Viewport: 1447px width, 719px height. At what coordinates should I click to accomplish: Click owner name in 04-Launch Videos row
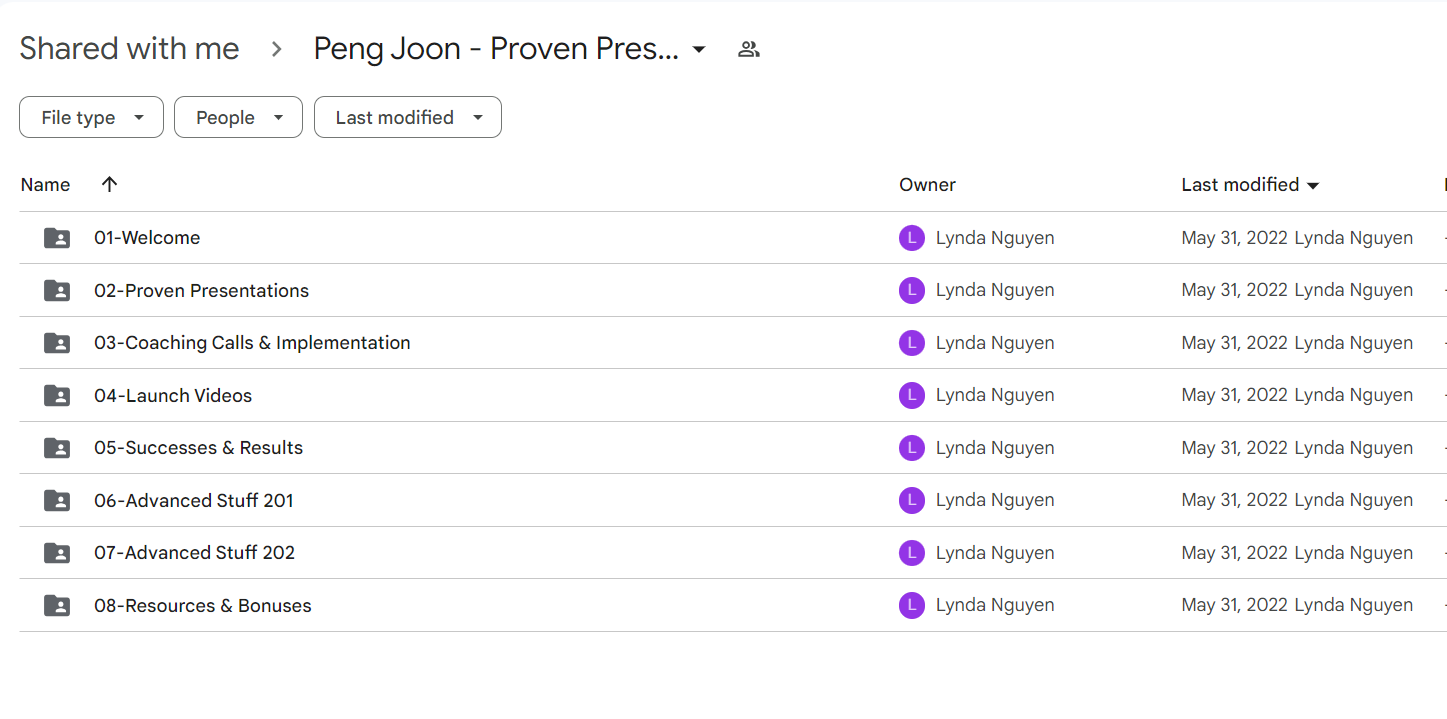pos(995,395)
